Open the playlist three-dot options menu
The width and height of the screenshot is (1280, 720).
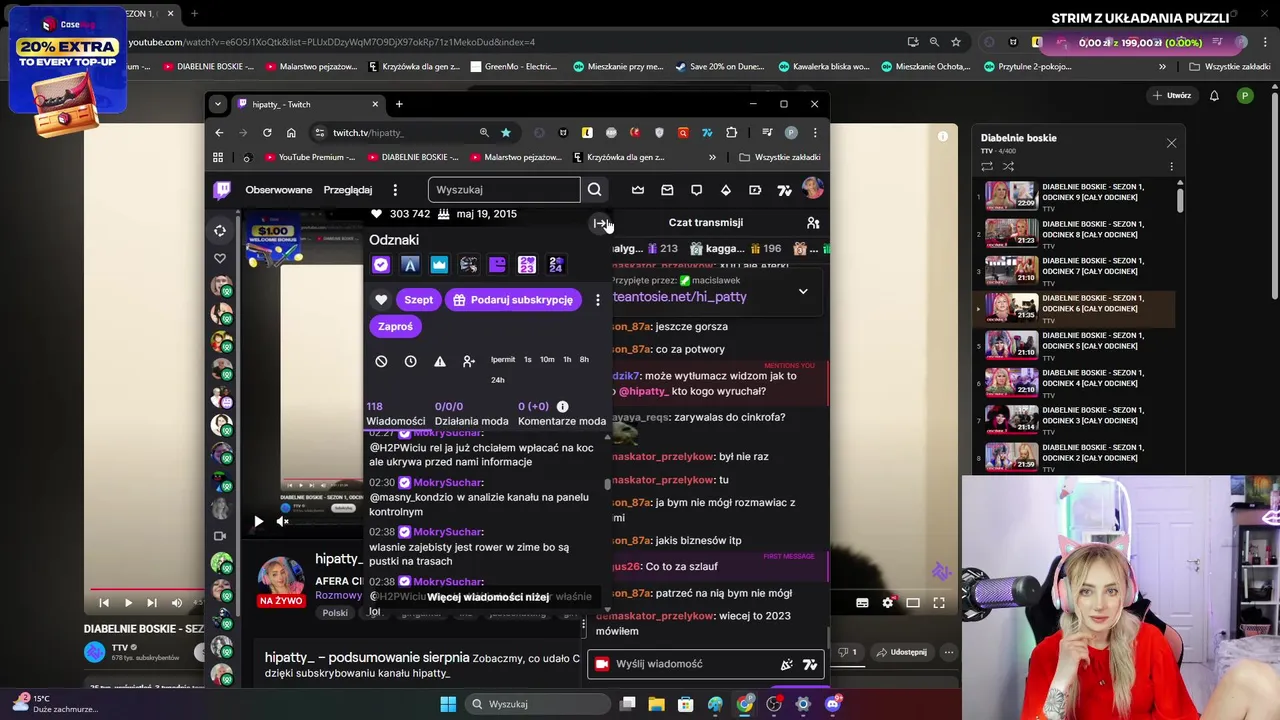point(1171,166)
